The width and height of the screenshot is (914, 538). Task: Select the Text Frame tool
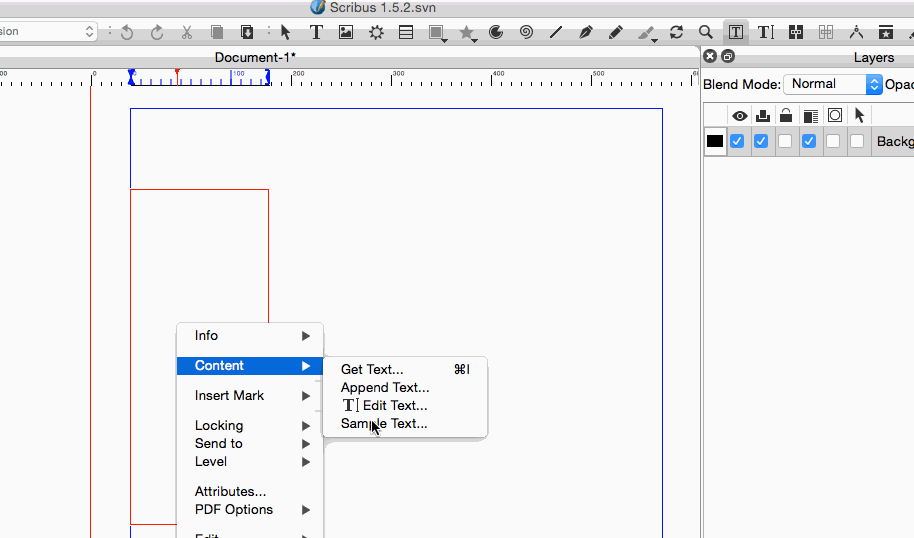click(316, 32)
